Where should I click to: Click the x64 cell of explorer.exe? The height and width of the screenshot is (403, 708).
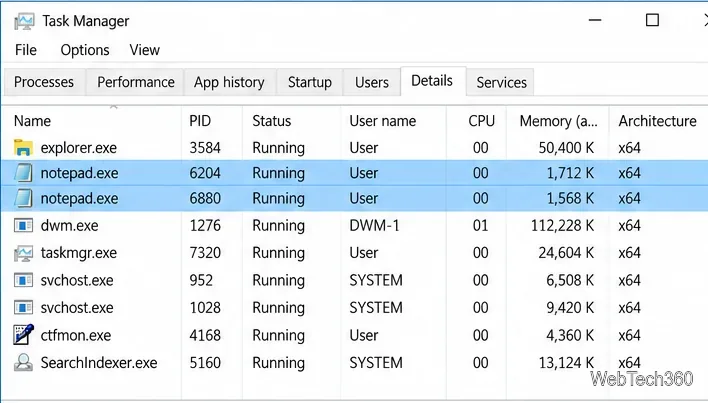pyautogui.click(x=629, y=148)
